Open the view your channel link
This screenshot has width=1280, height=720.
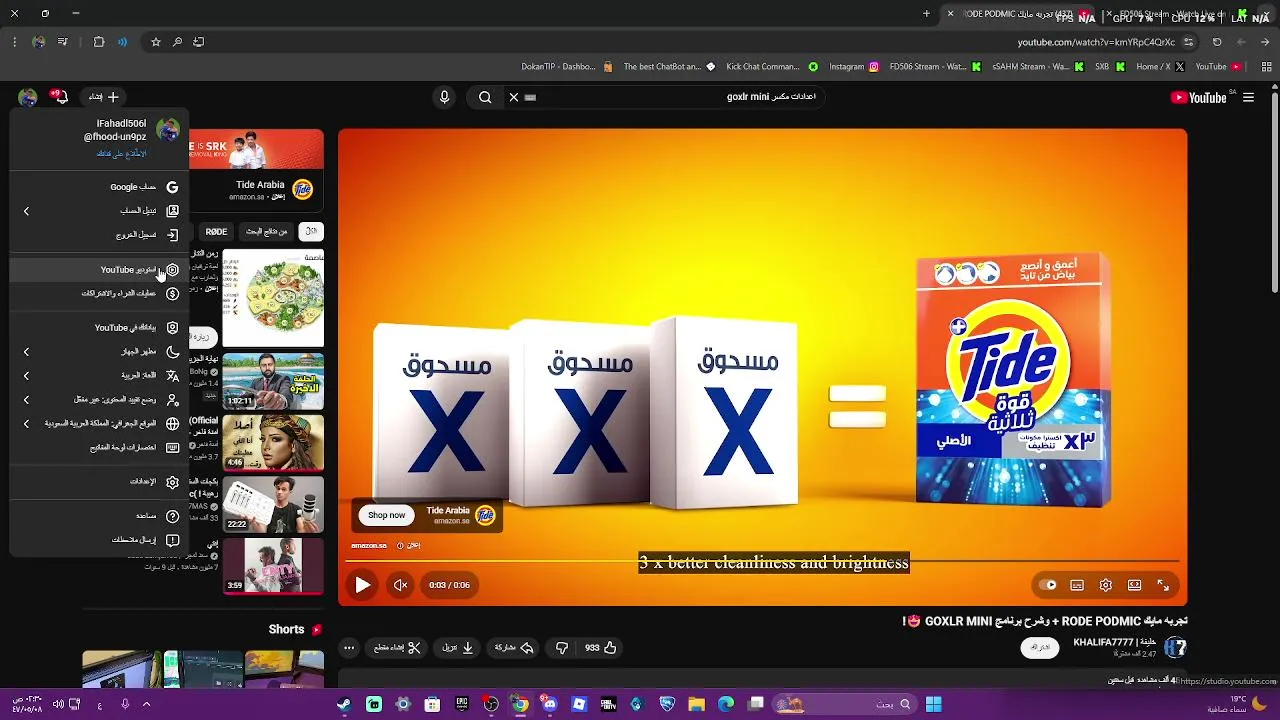121,153
